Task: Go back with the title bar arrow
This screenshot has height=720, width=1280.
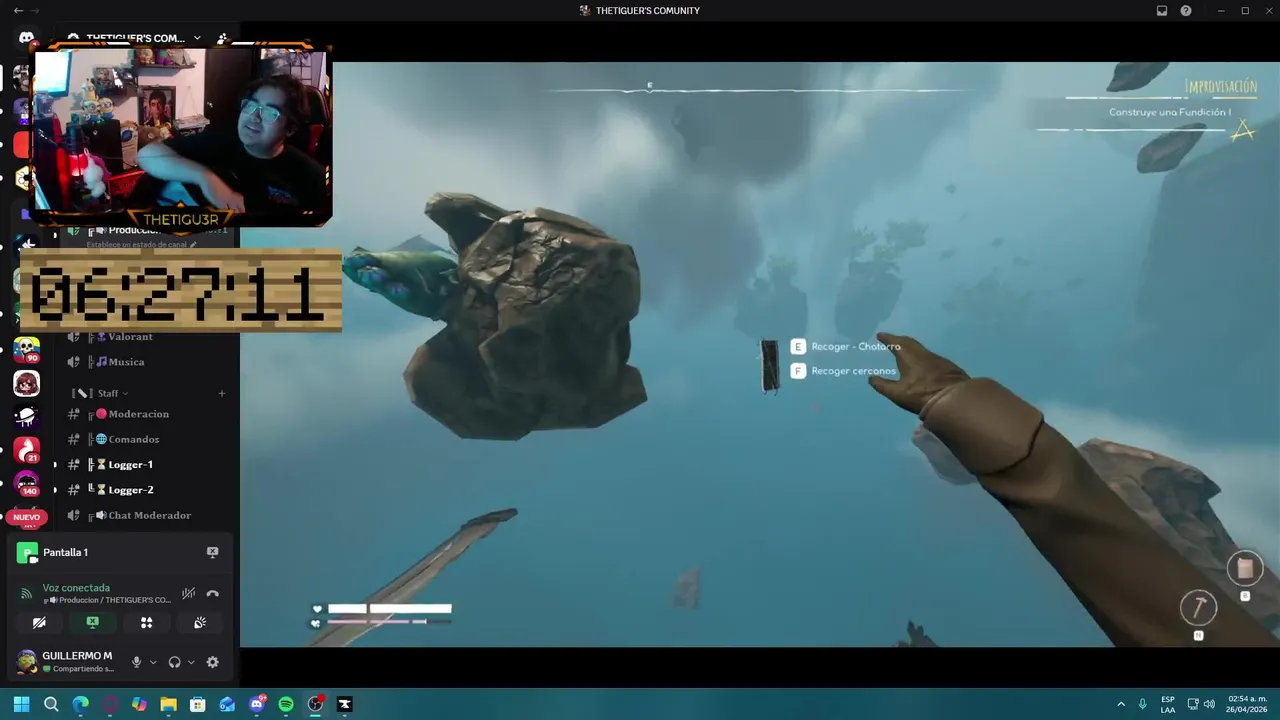Action: coord(18,10)
